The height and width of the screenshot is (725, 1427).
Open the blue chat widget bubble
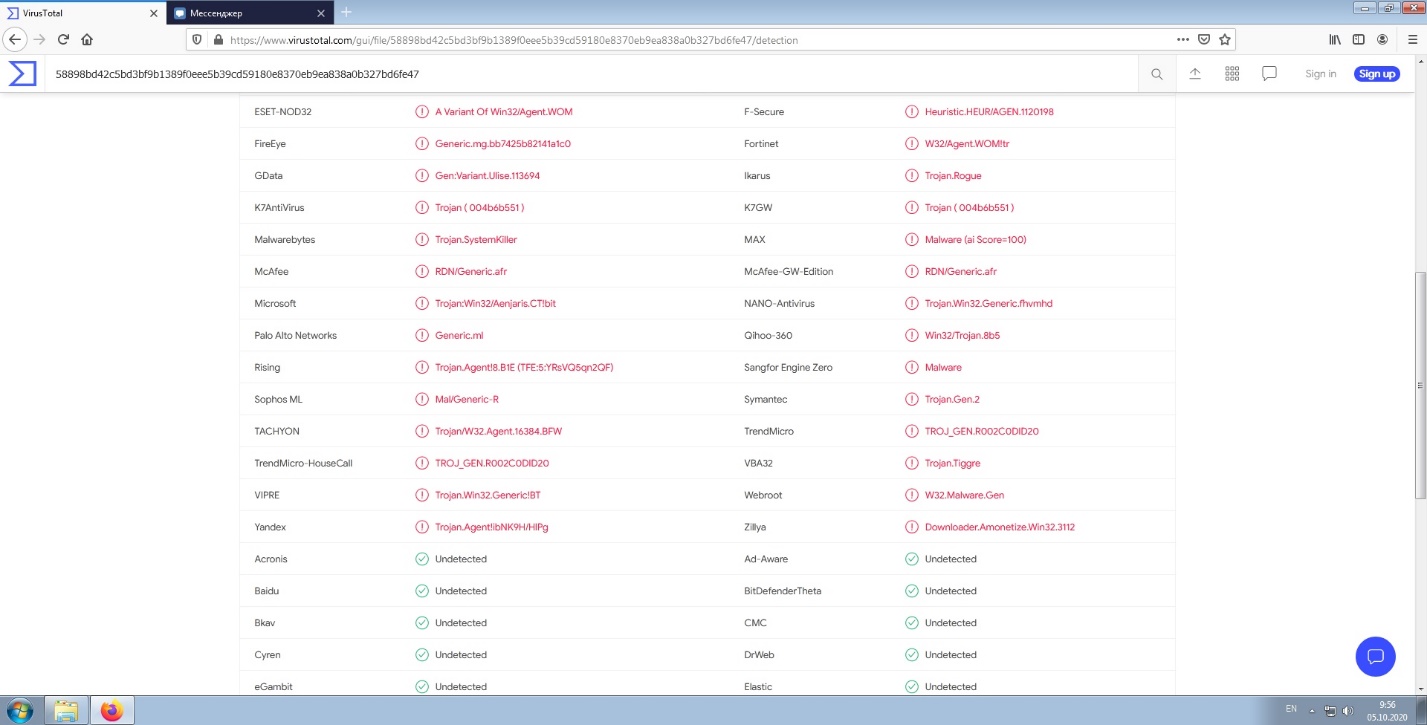tap(1375, 656)
